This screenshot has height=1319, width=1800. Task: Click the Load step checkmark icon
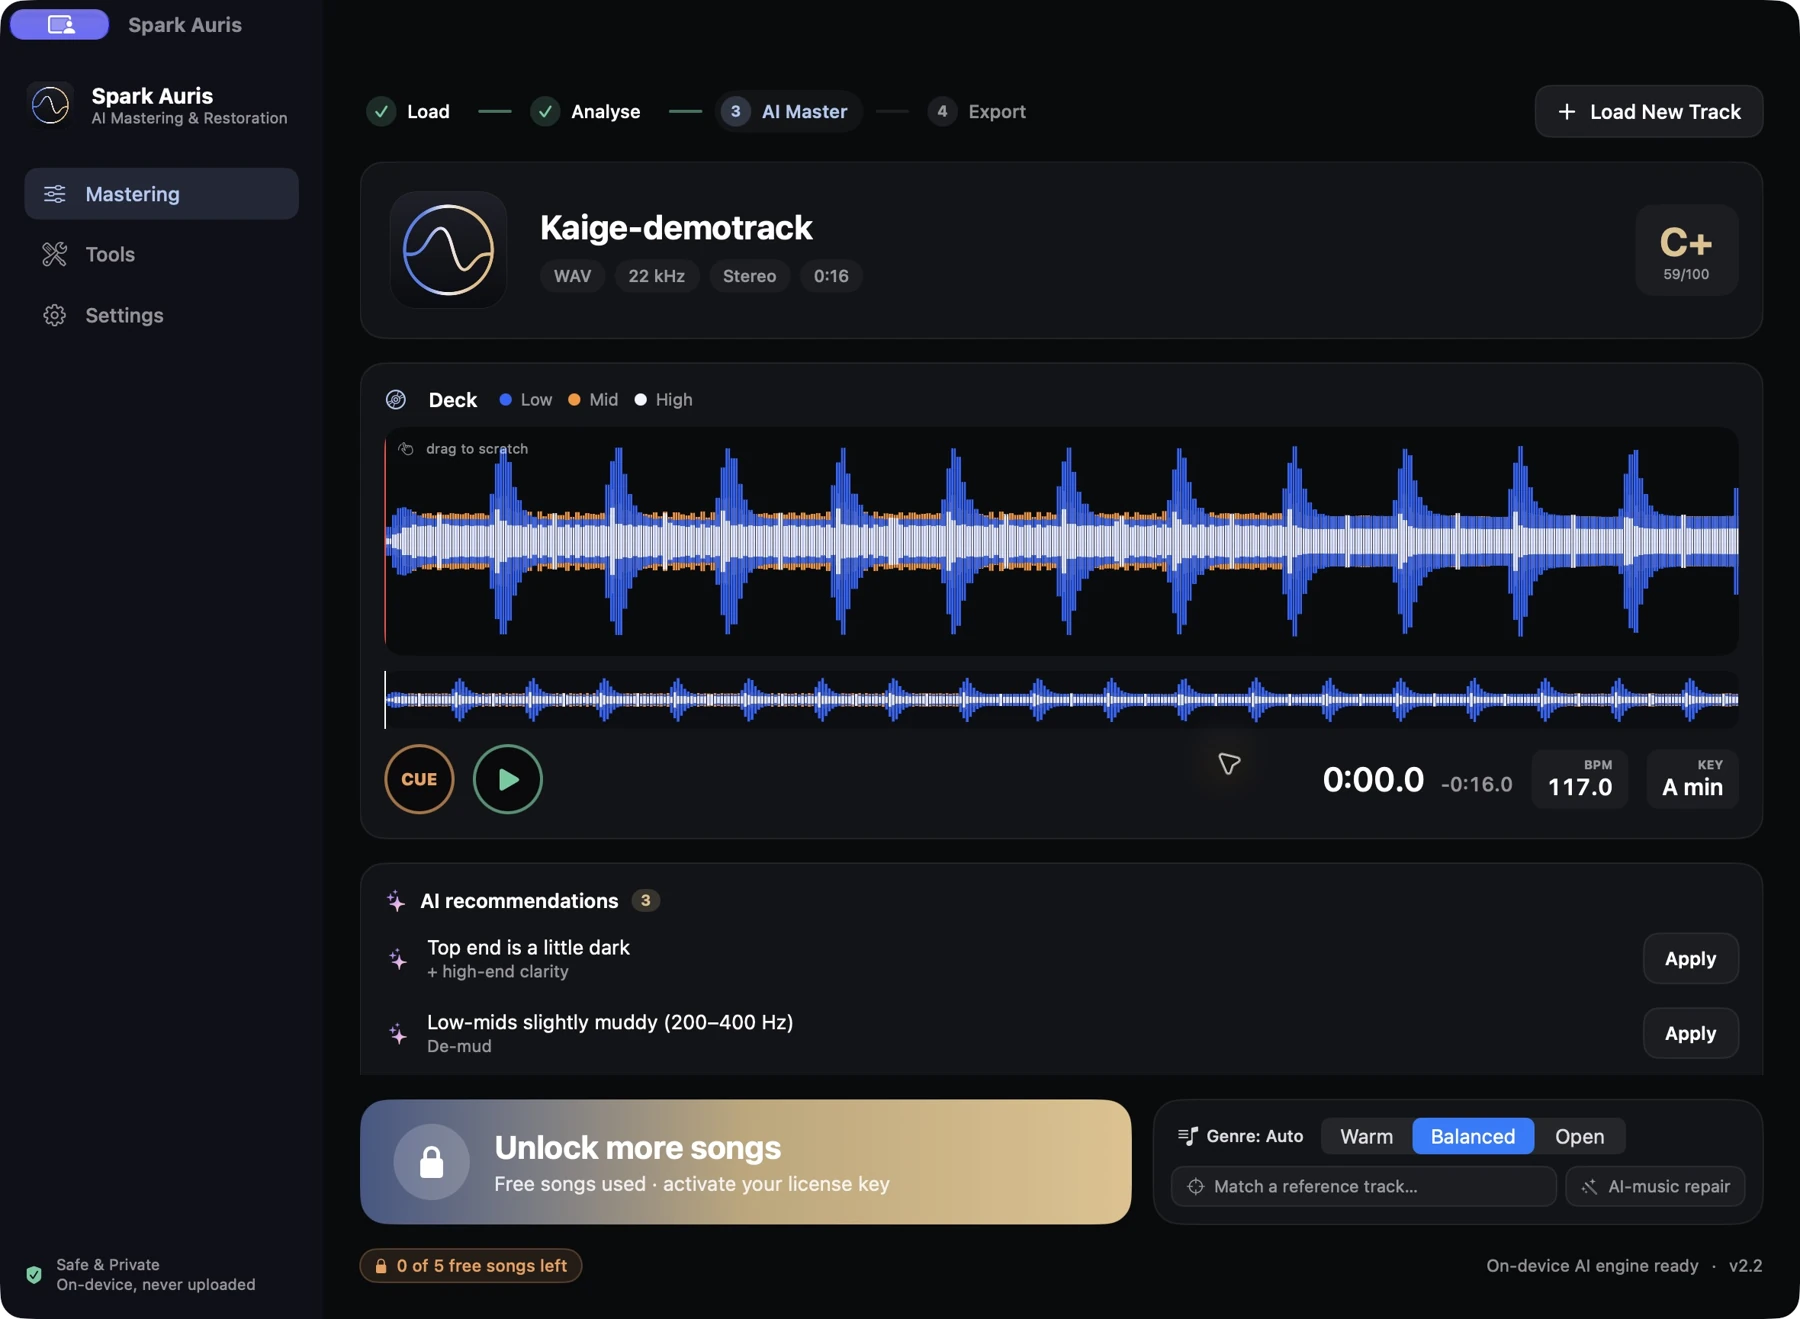coord(381,112)
